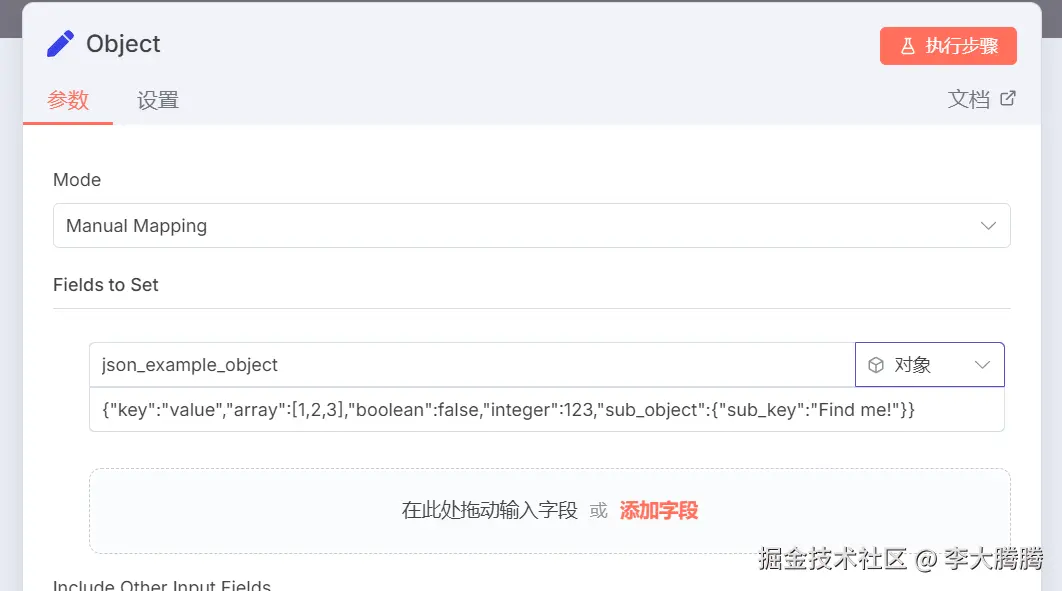1062x591 pixels.
Task: Open the 设置 tab
Action: tap(158, 100)
